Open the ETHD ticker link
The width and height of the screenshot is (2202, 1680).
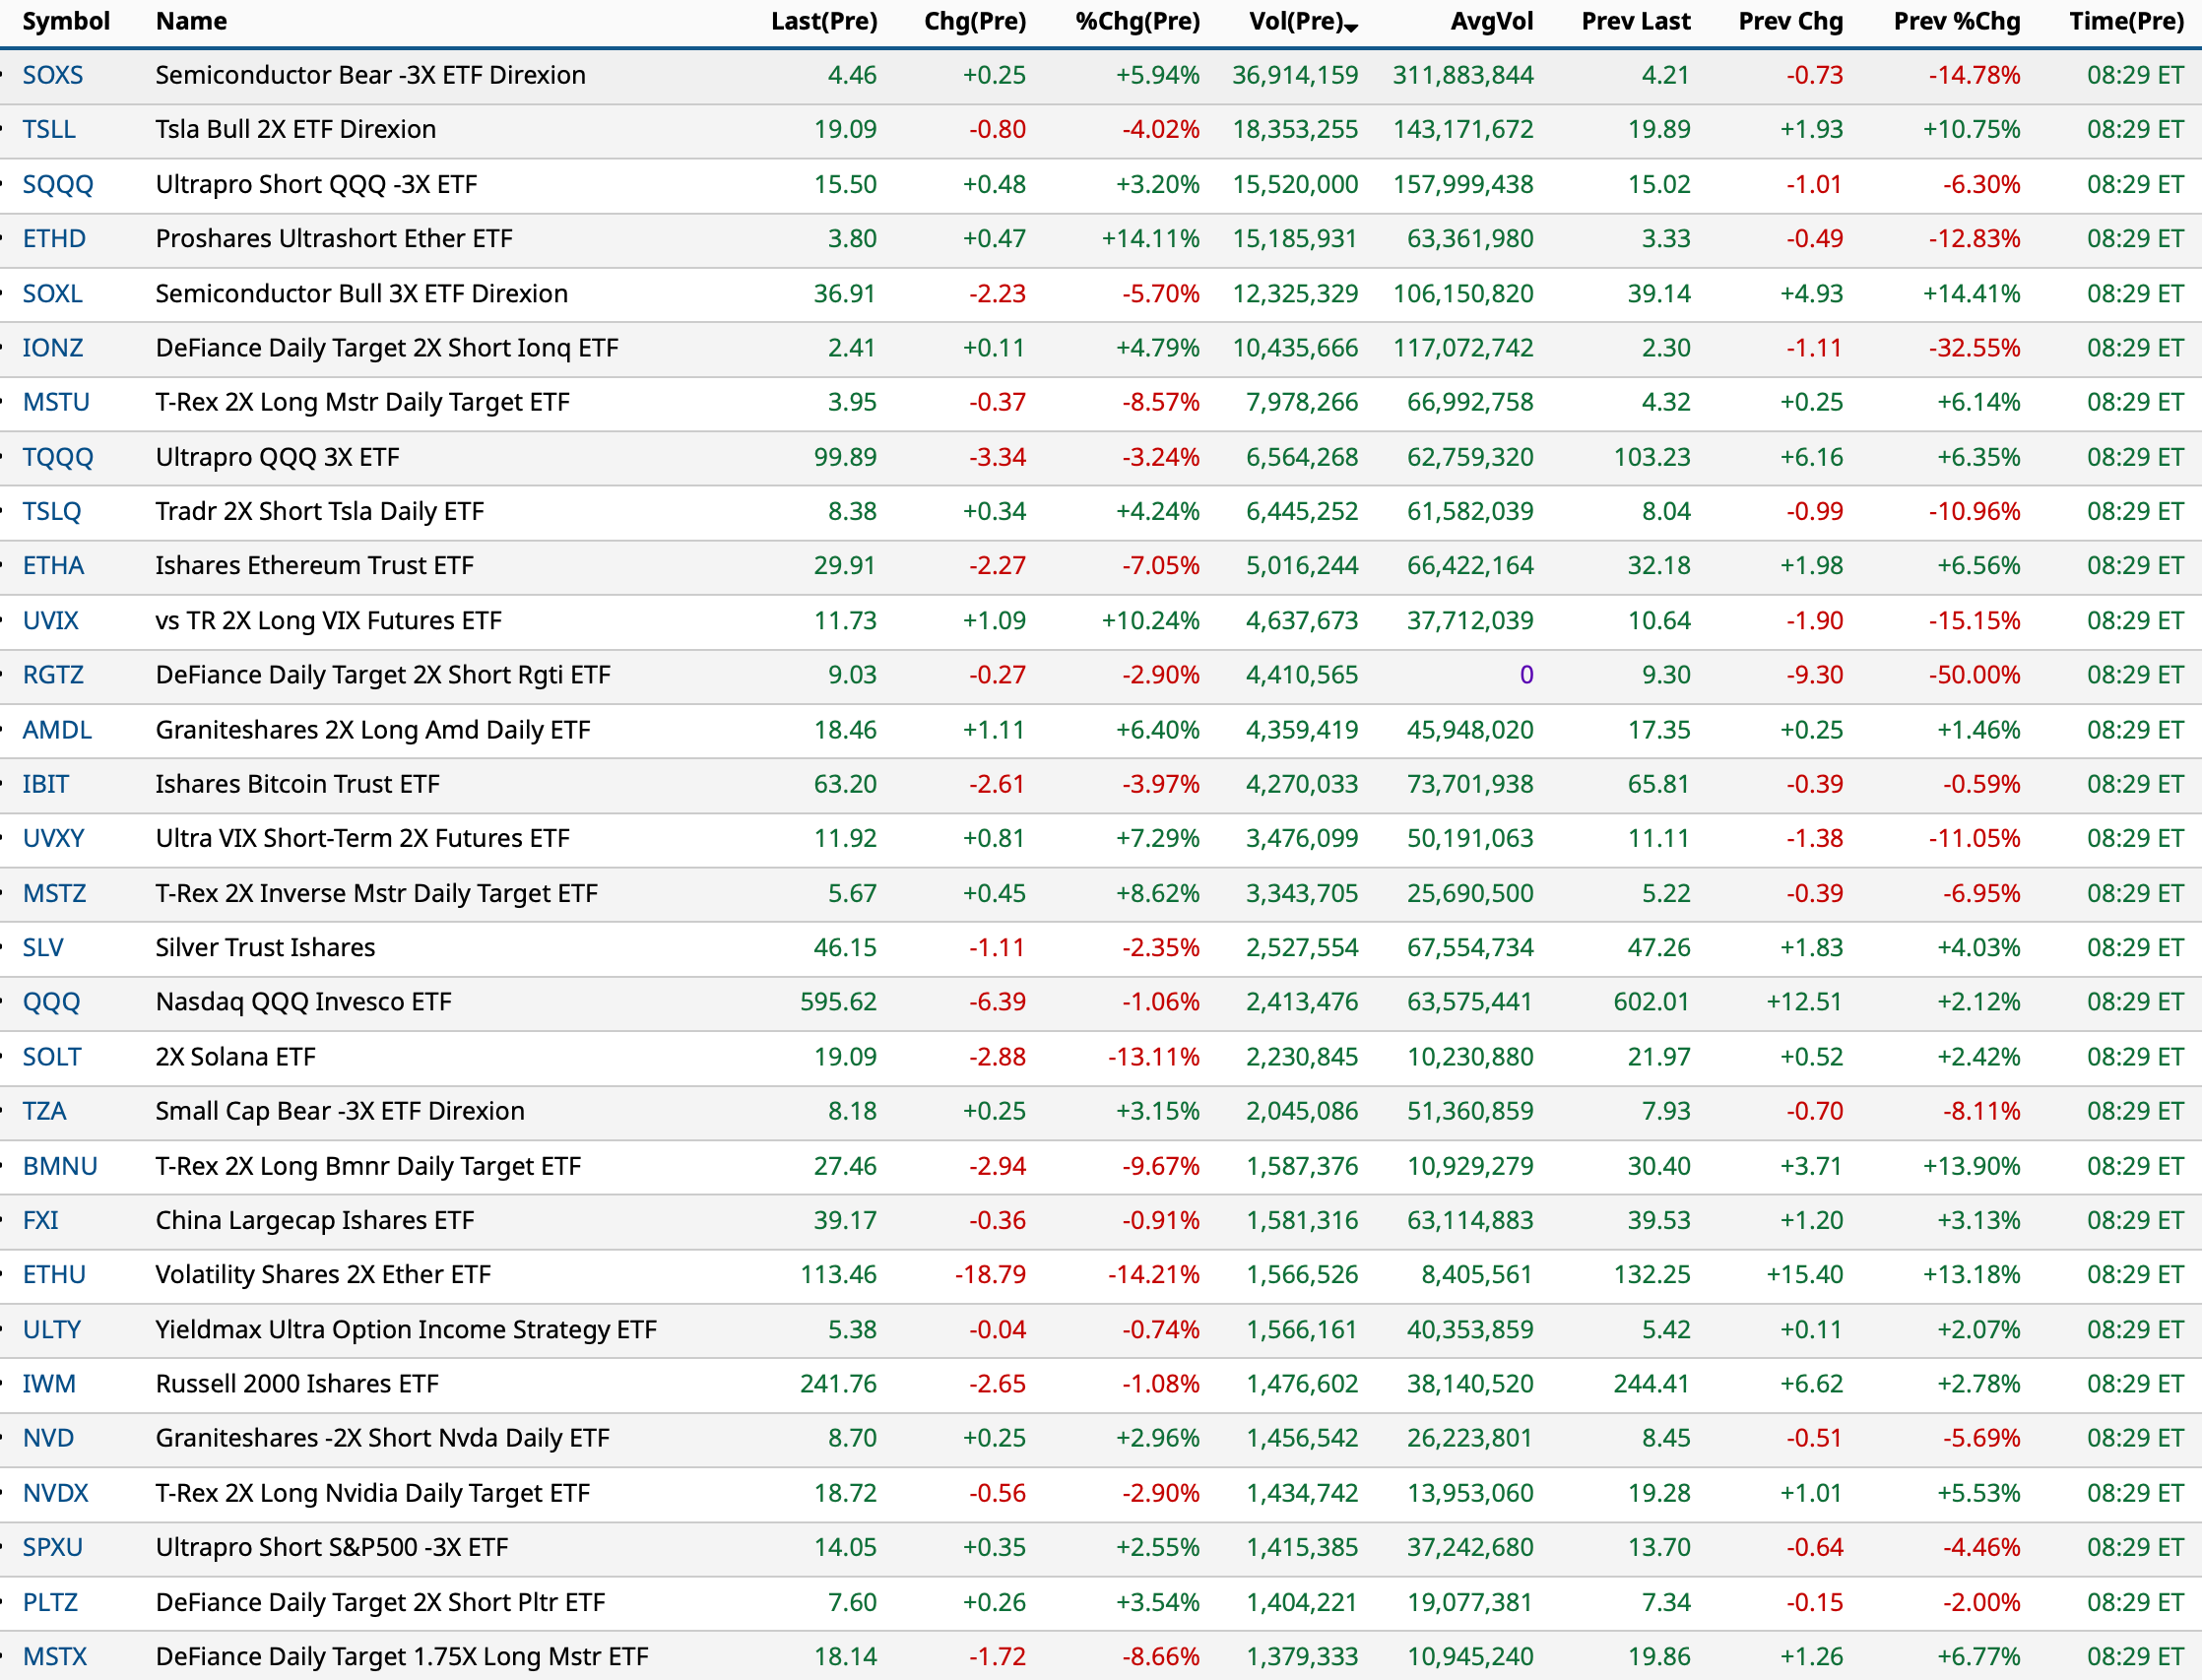pyautogui.click(x=54, y=238)
